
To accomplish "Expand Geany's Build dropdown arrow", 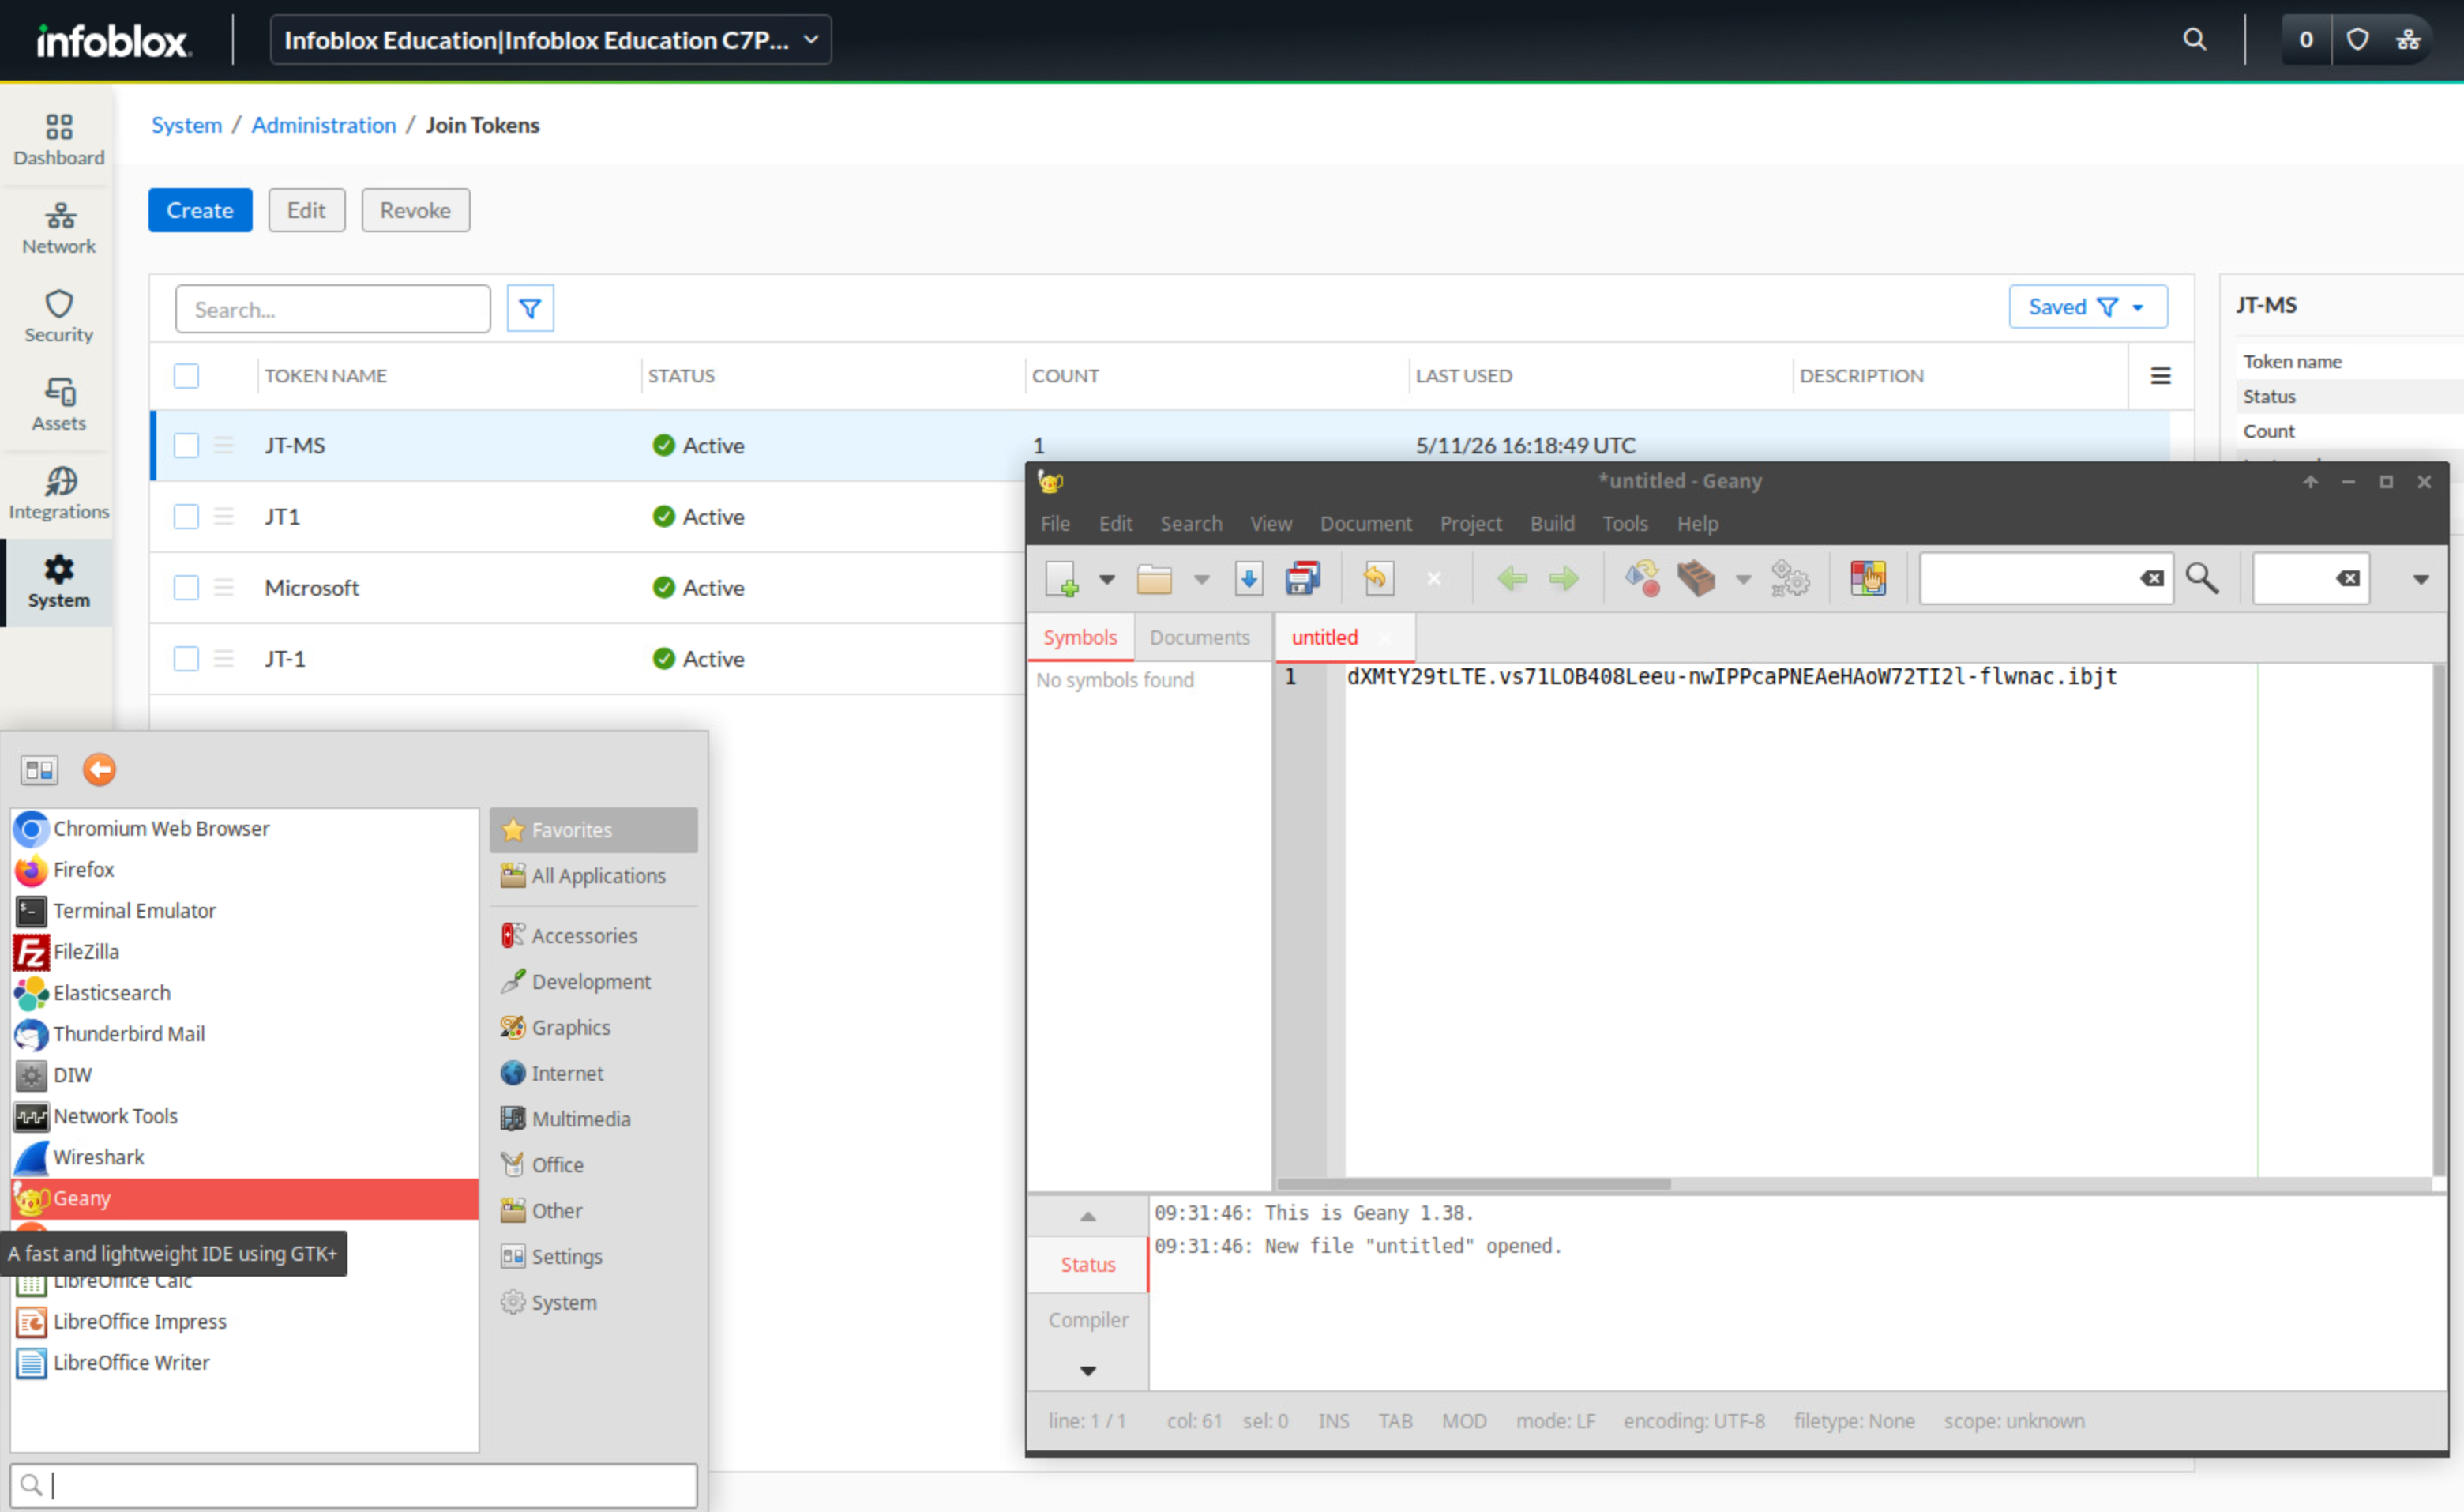I will click(x=1743, y=579).
